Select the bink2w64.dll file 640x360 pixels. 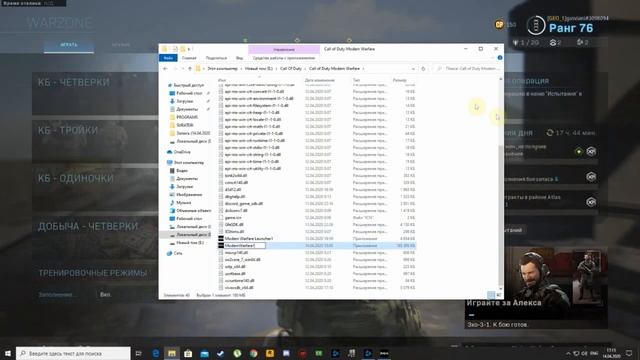[x=236, y=176]
